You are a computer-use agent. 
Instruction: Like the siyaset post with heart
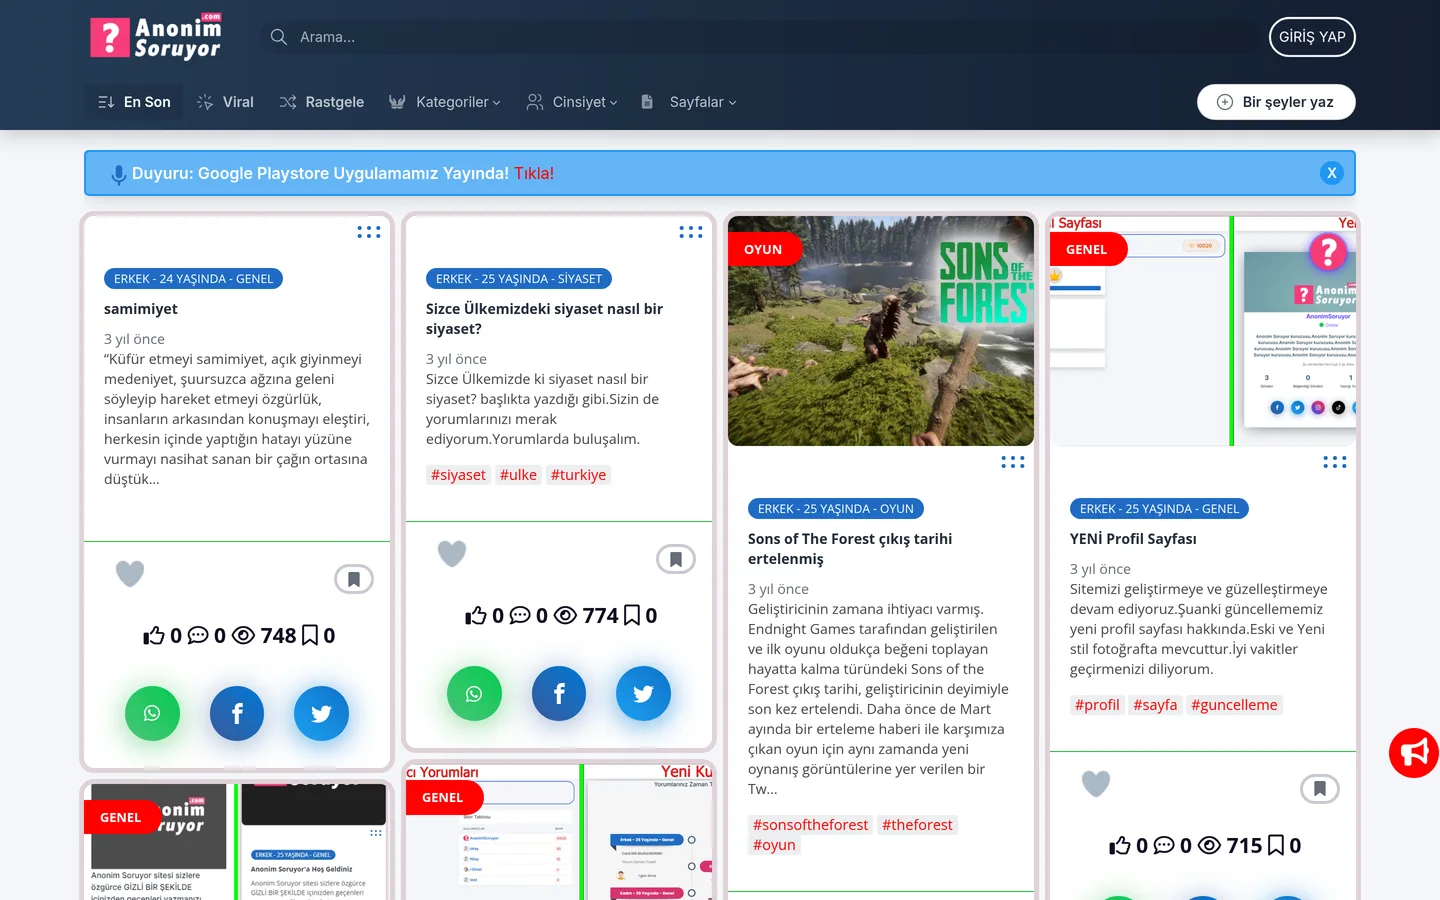pos(452,554)
